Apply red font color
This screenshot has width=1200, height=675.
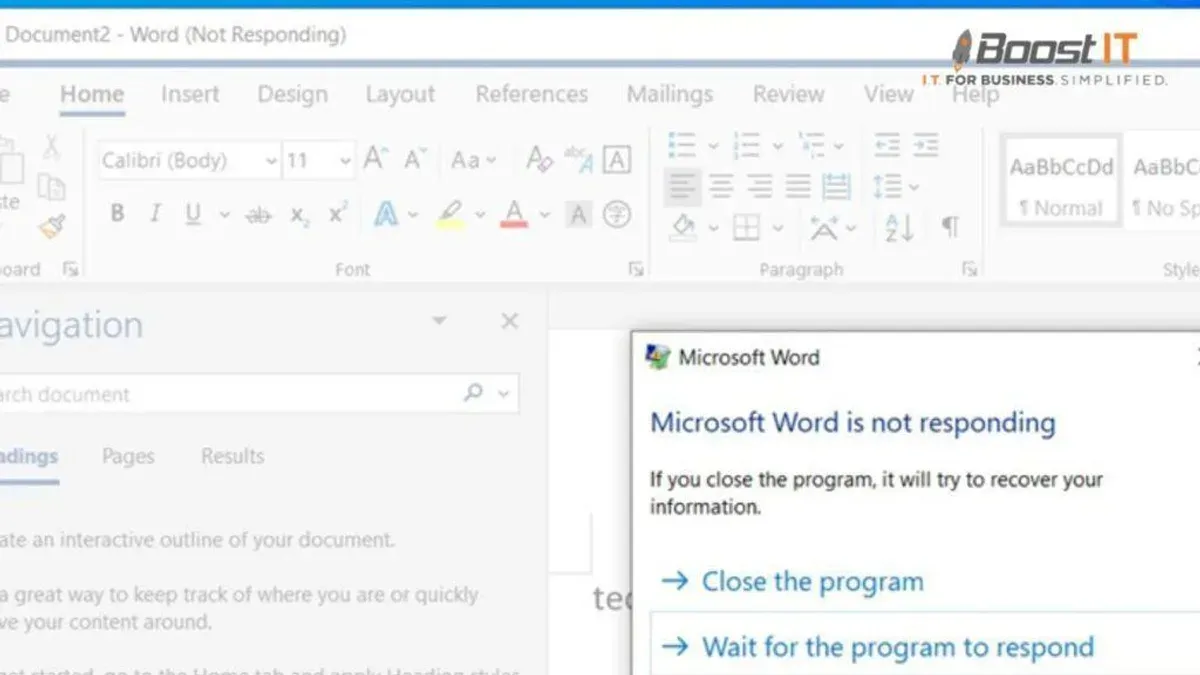[514, 213]
